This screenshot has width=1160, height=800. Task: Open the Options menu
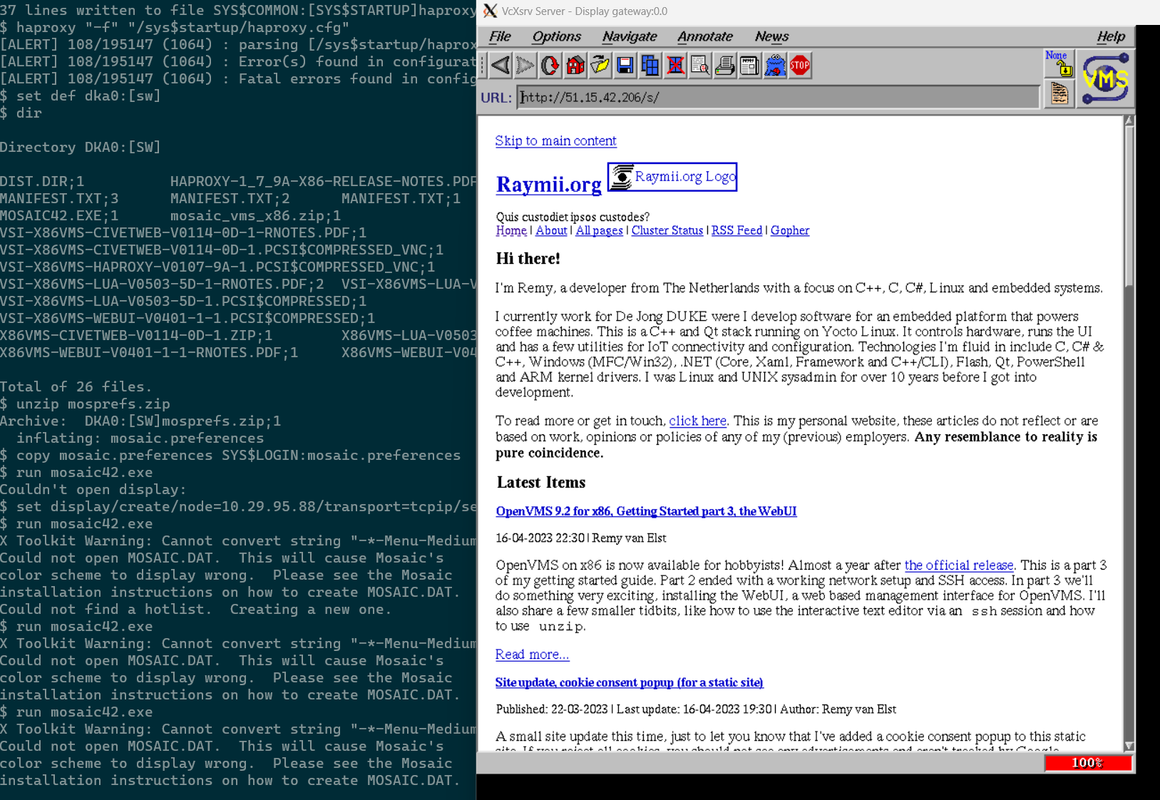556,36
